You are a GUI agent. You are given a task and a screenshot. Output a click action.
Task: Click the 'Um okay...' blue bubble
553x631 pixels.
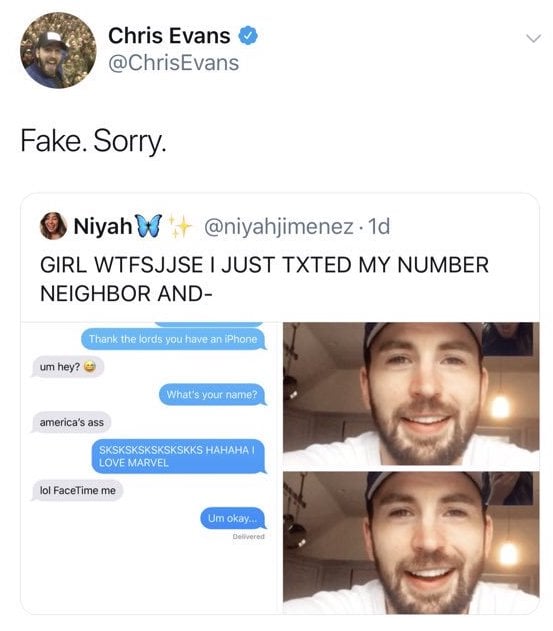click(x=233, y=518)
